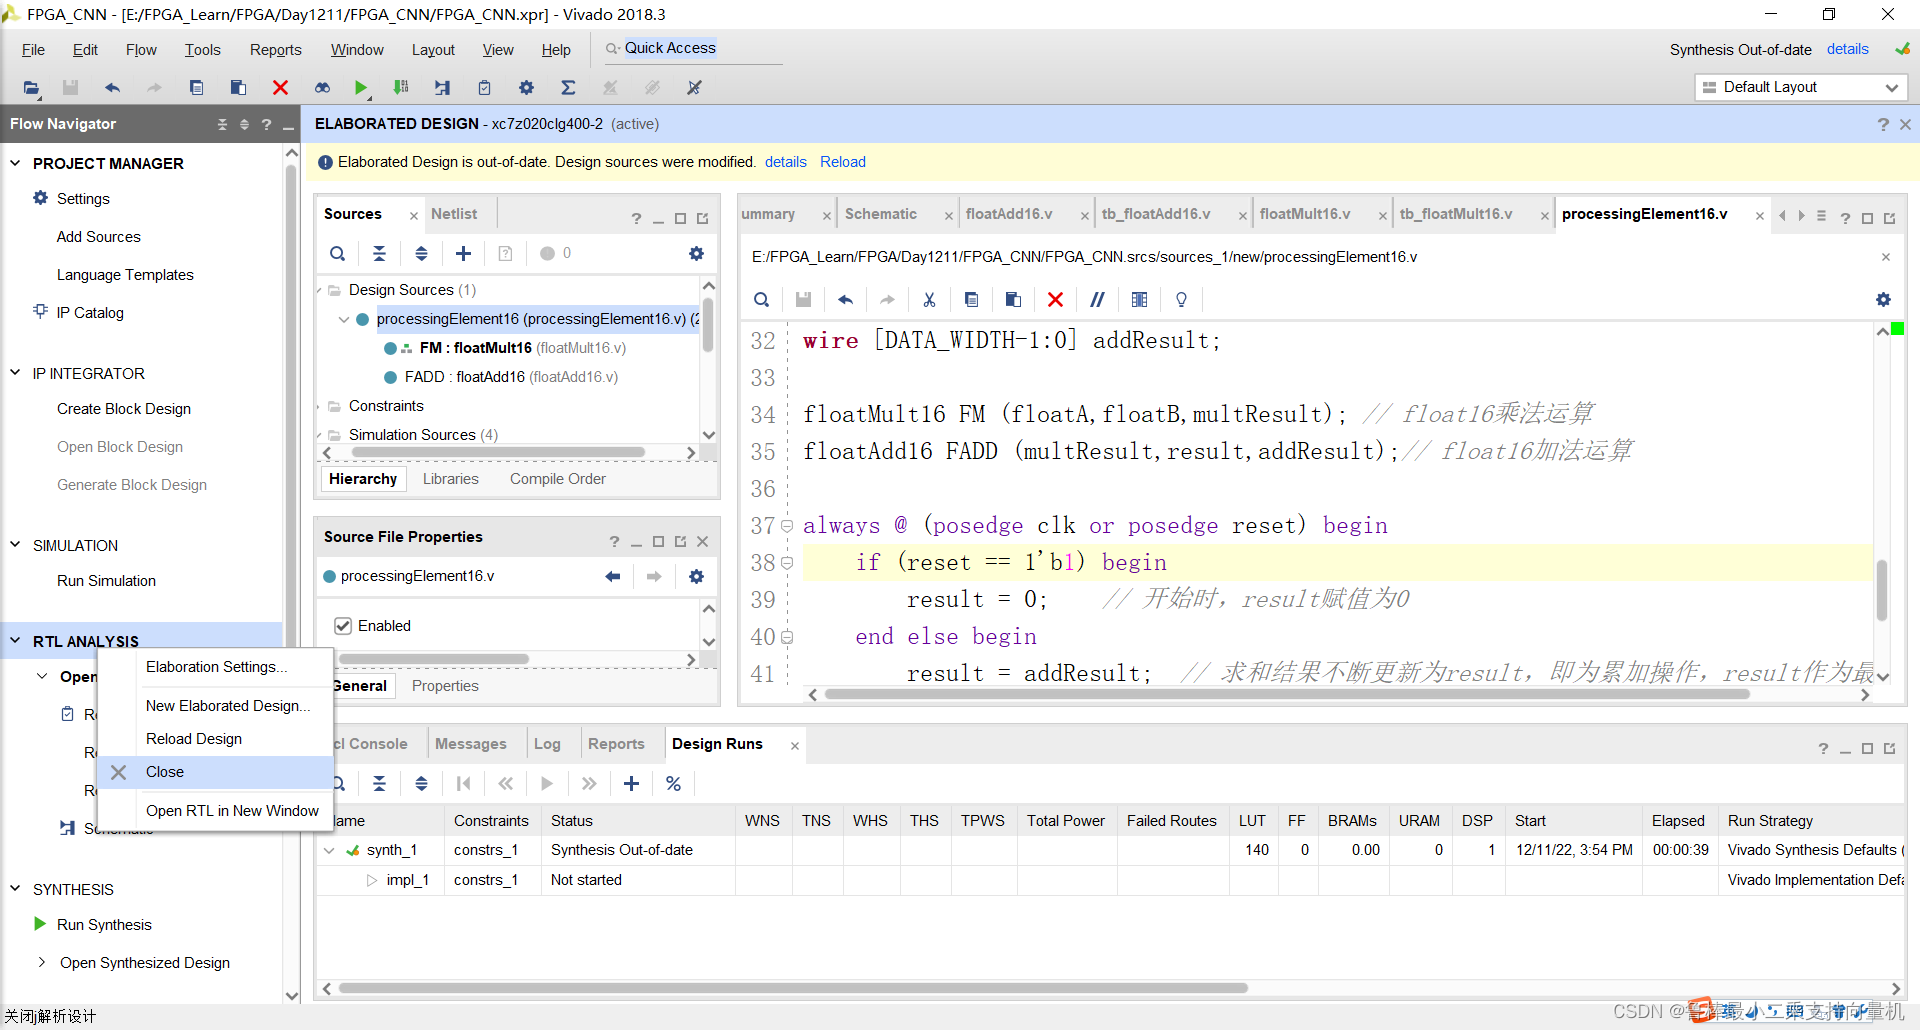Switch to the Netlist tab
Viewport: 1920px width, 1030px height.
click(454, 214)
